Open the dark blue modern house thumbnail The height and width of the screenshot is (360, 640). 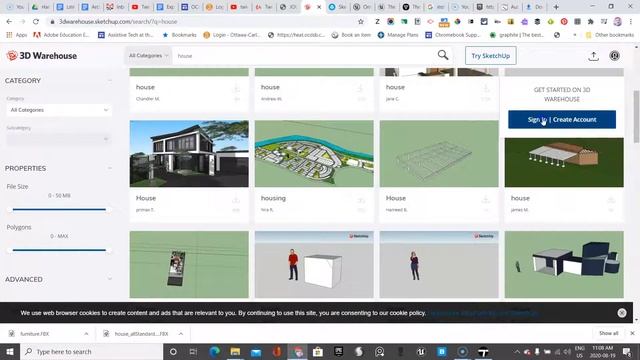pyautogui.click(x=564, y=264)
